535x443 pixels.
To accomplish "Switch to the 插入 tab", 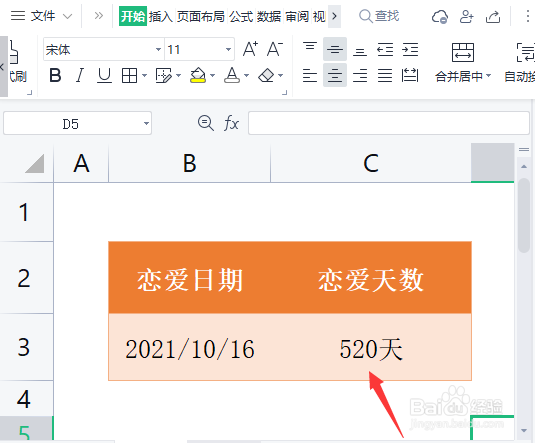I will (x=161, y=16).
